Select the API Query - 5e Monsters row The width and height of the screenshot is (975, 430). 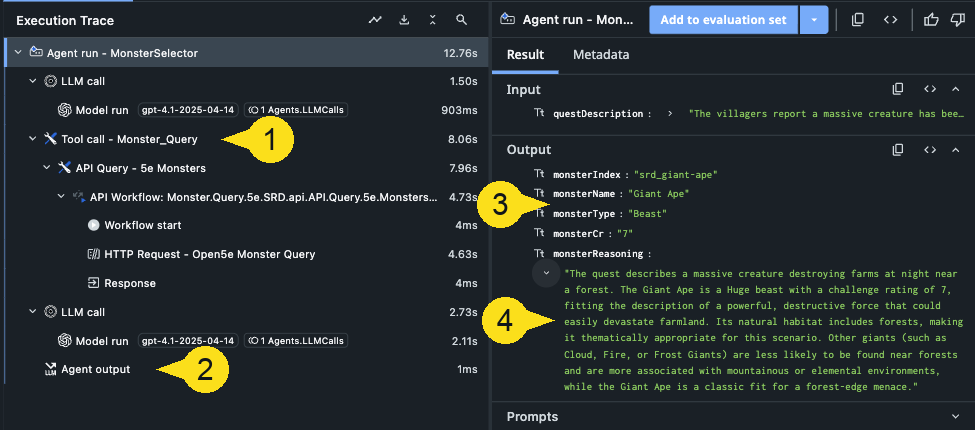(x=244, y=168)
